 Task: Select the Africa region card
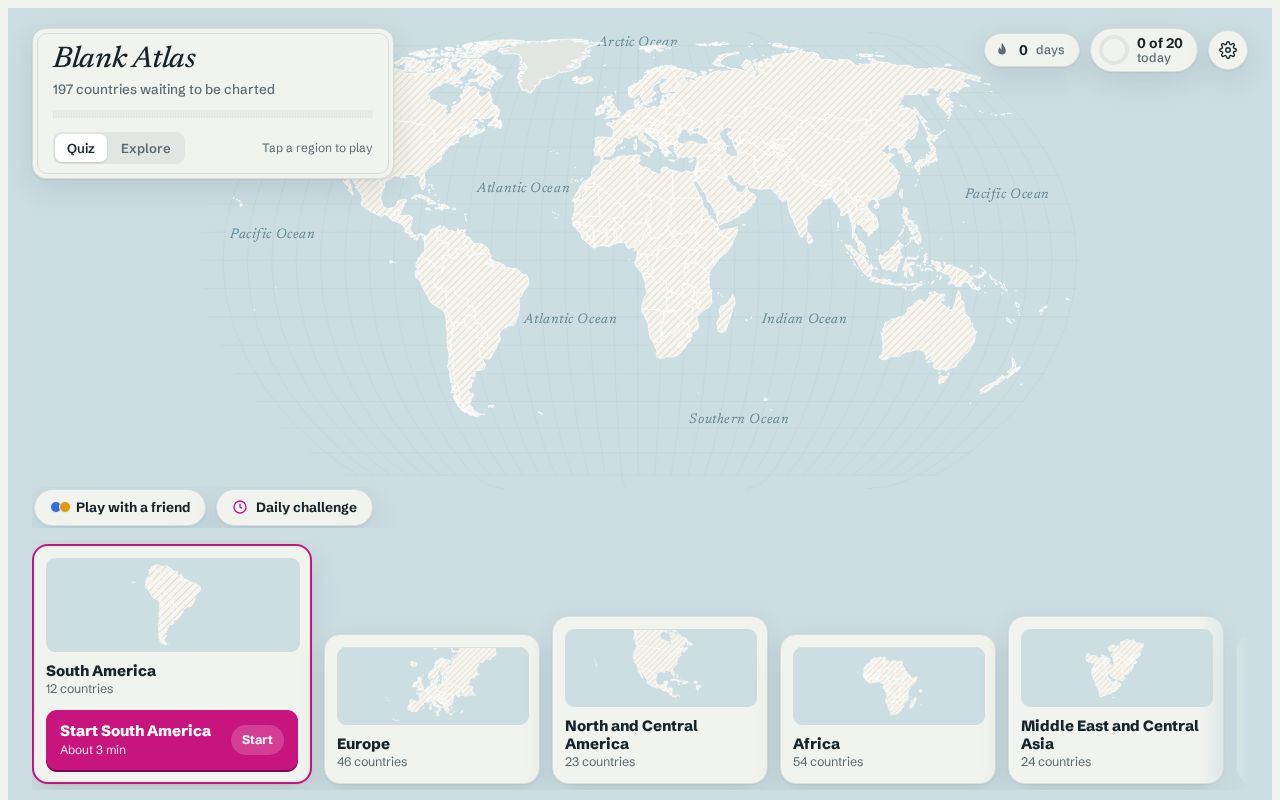coord(888,709)
